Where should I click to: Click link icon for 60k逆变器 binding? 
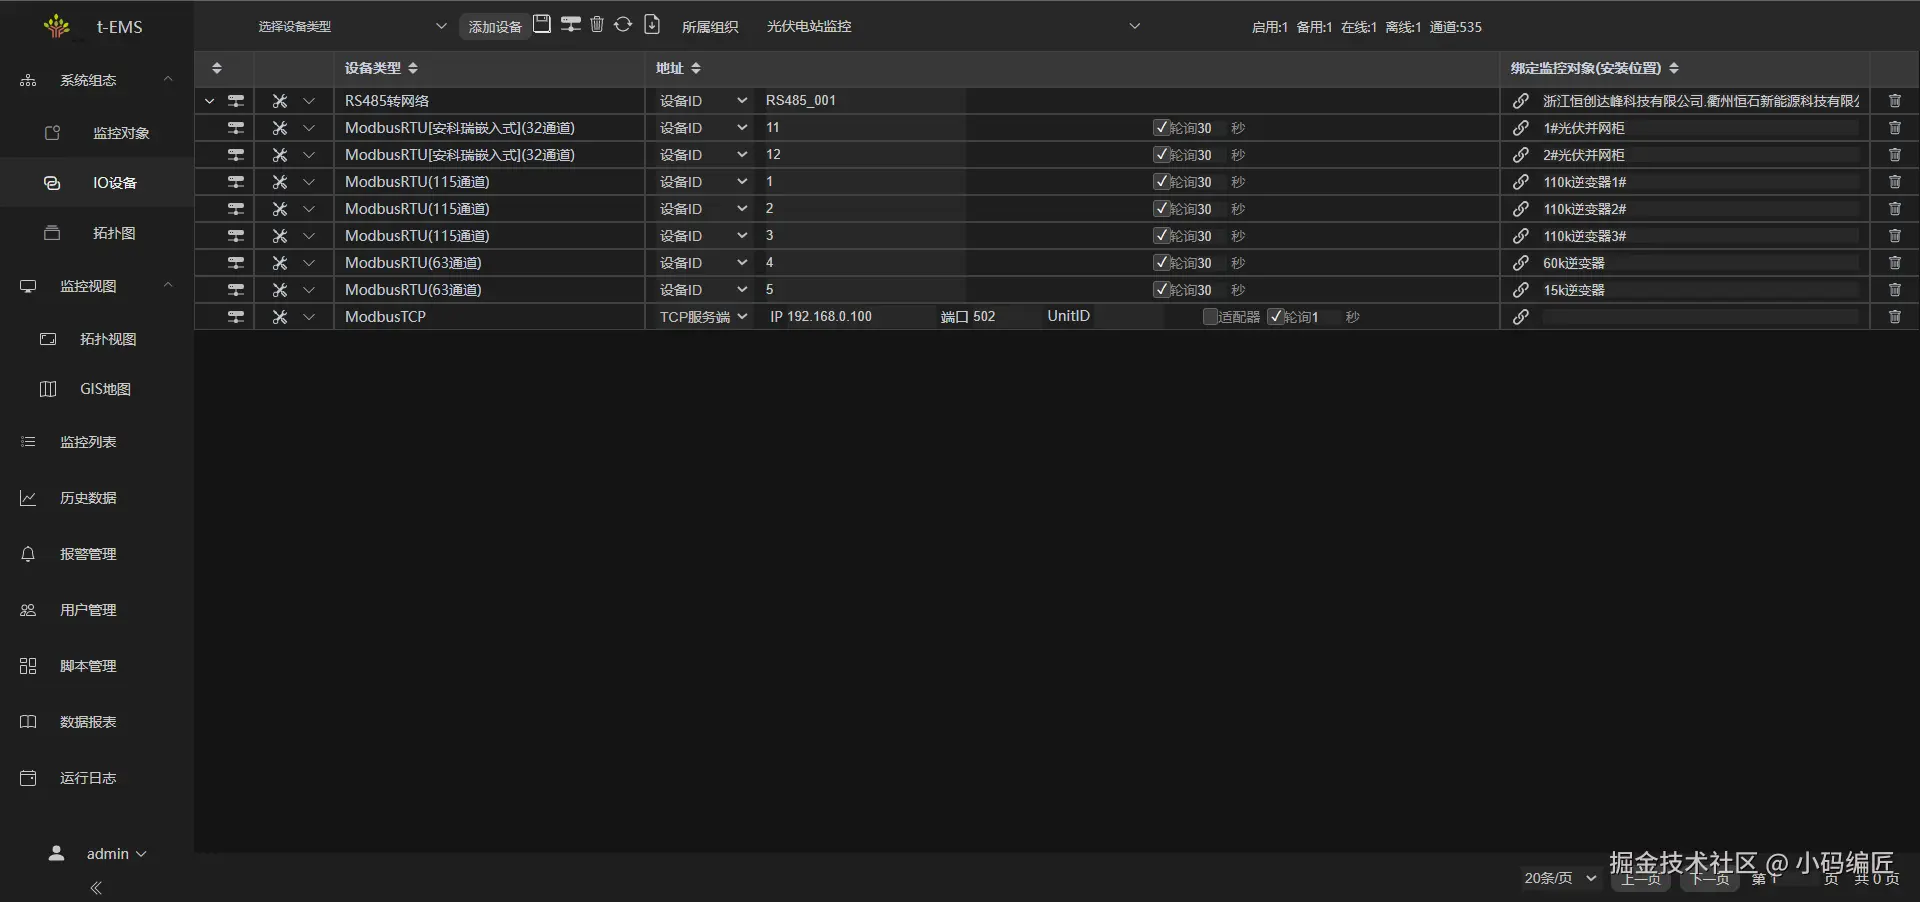click(x=1520, y=263)
